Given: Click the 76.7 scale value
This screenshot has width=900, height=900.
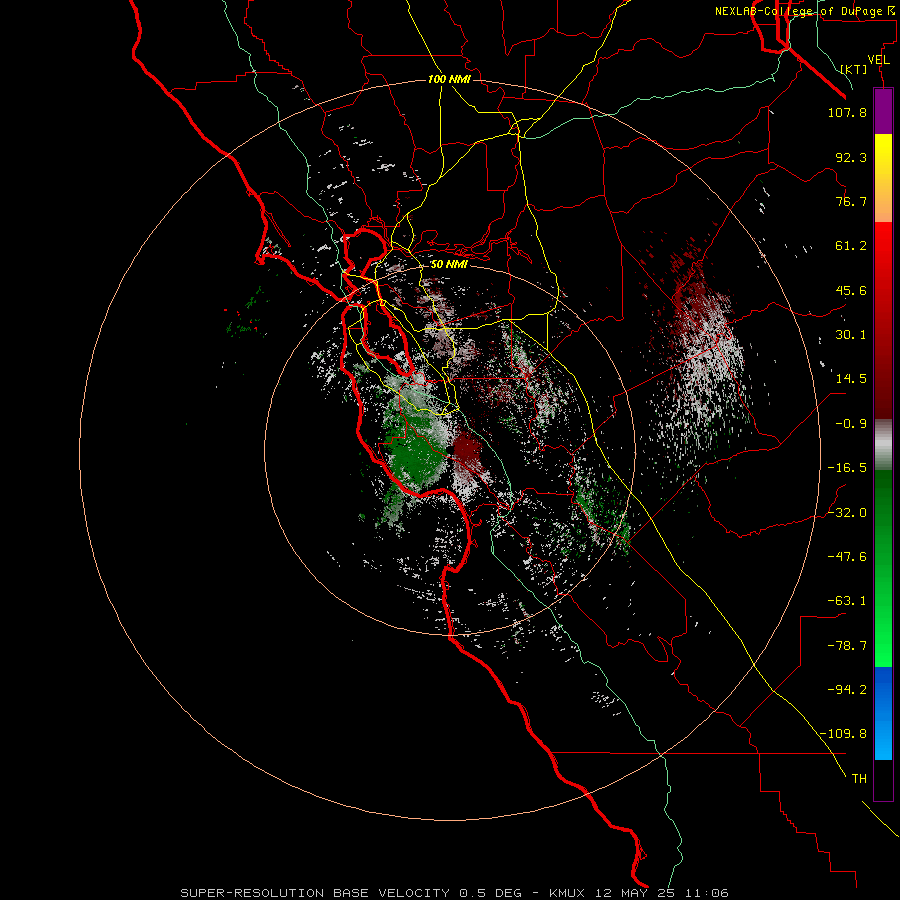Looking at the screenshot, I should [x=851, y=201].
